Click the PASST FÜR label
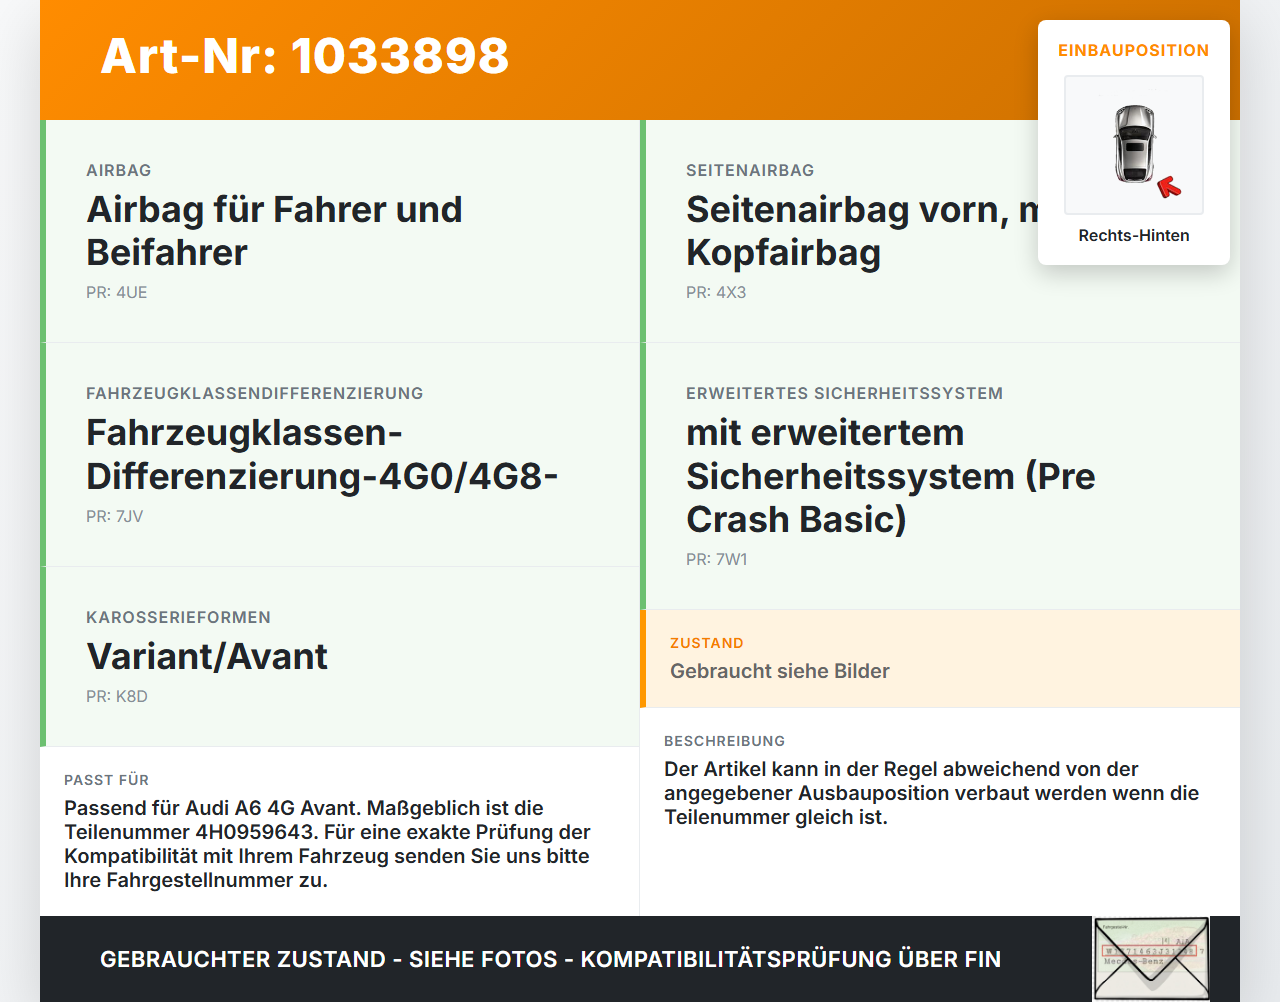Viewport: 1280px width, 1002px height. (107, 780)
